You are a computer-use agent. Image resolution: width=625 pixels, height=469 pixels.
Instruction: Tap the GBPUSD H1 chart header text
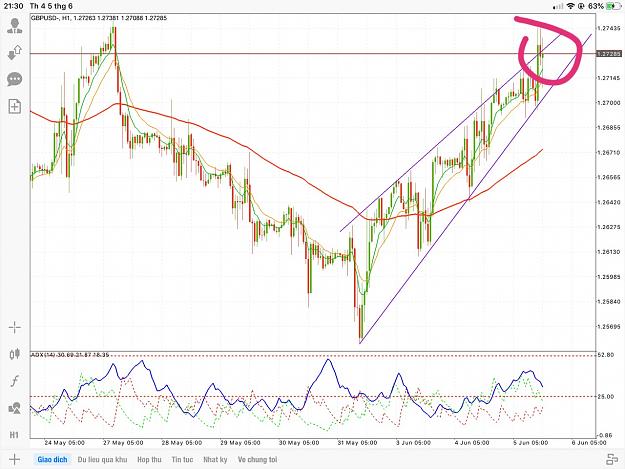pyautogui.click(x=99, y=18)
